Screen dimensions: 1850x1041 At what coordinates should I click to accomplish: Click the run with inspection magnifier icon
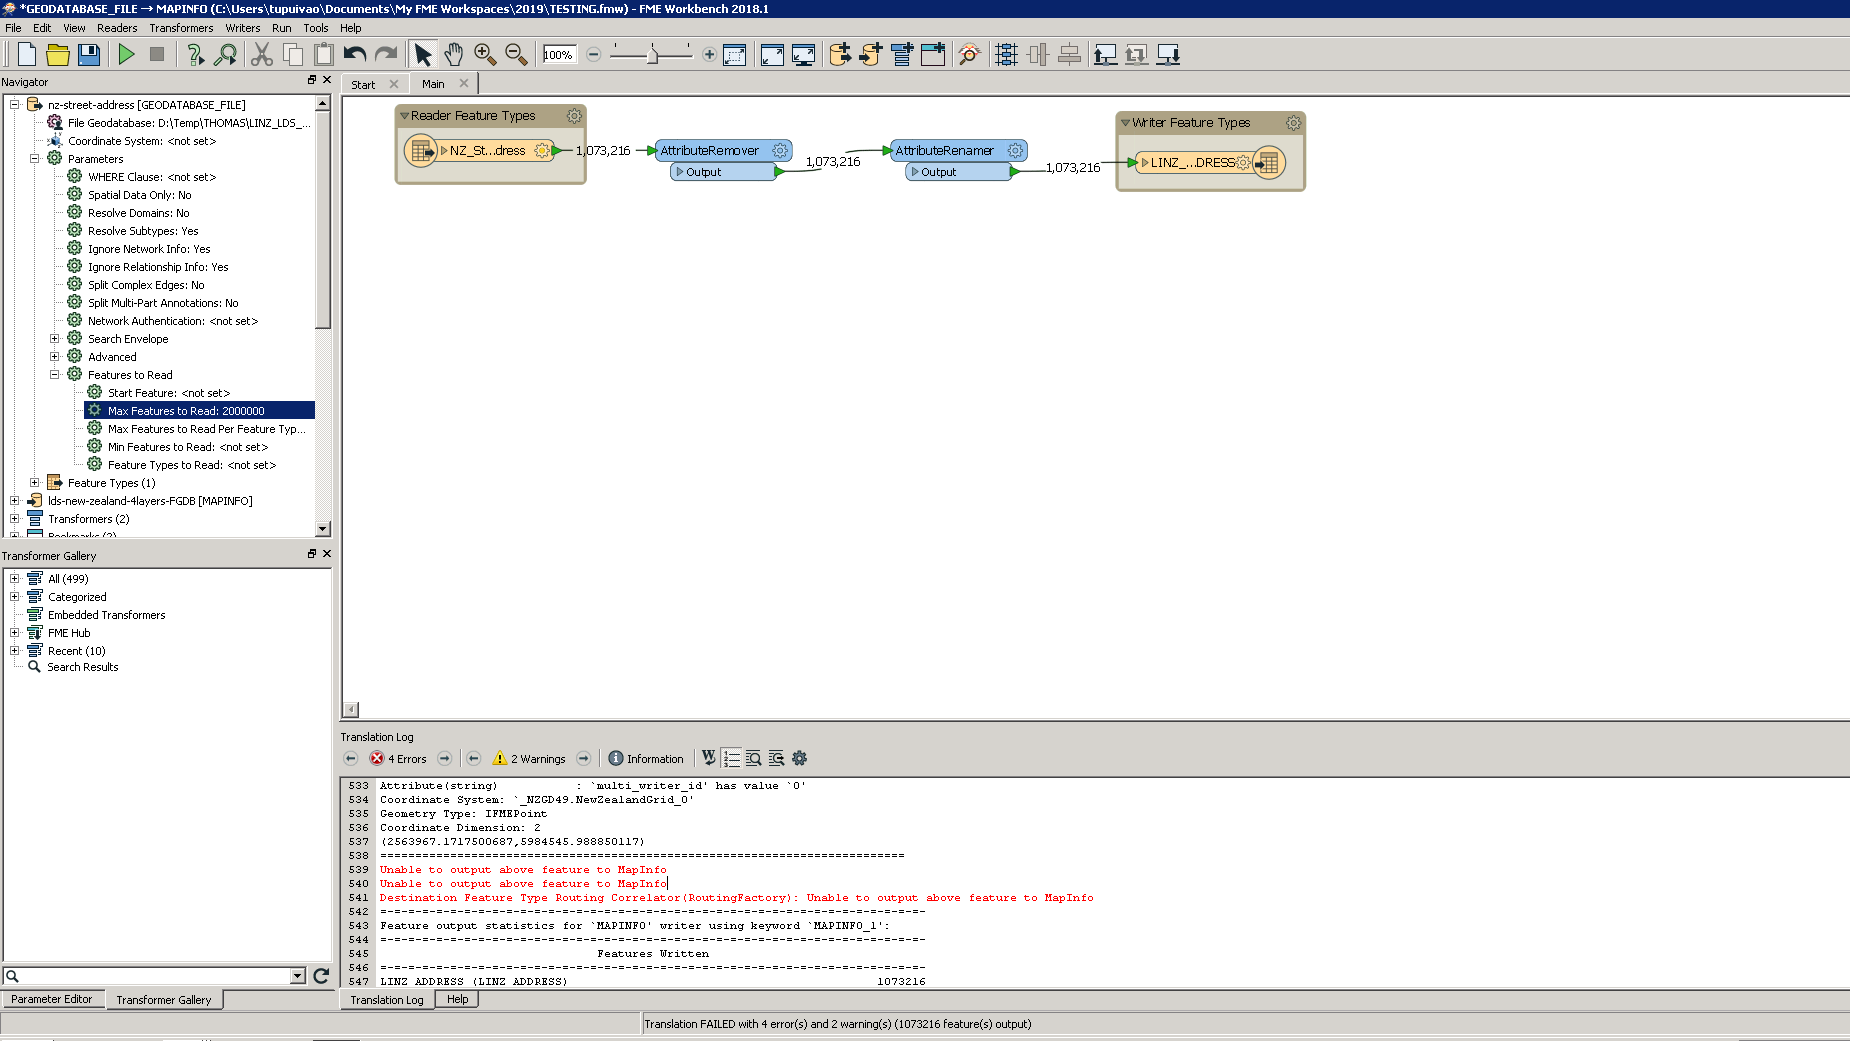(x=226, y=54)
